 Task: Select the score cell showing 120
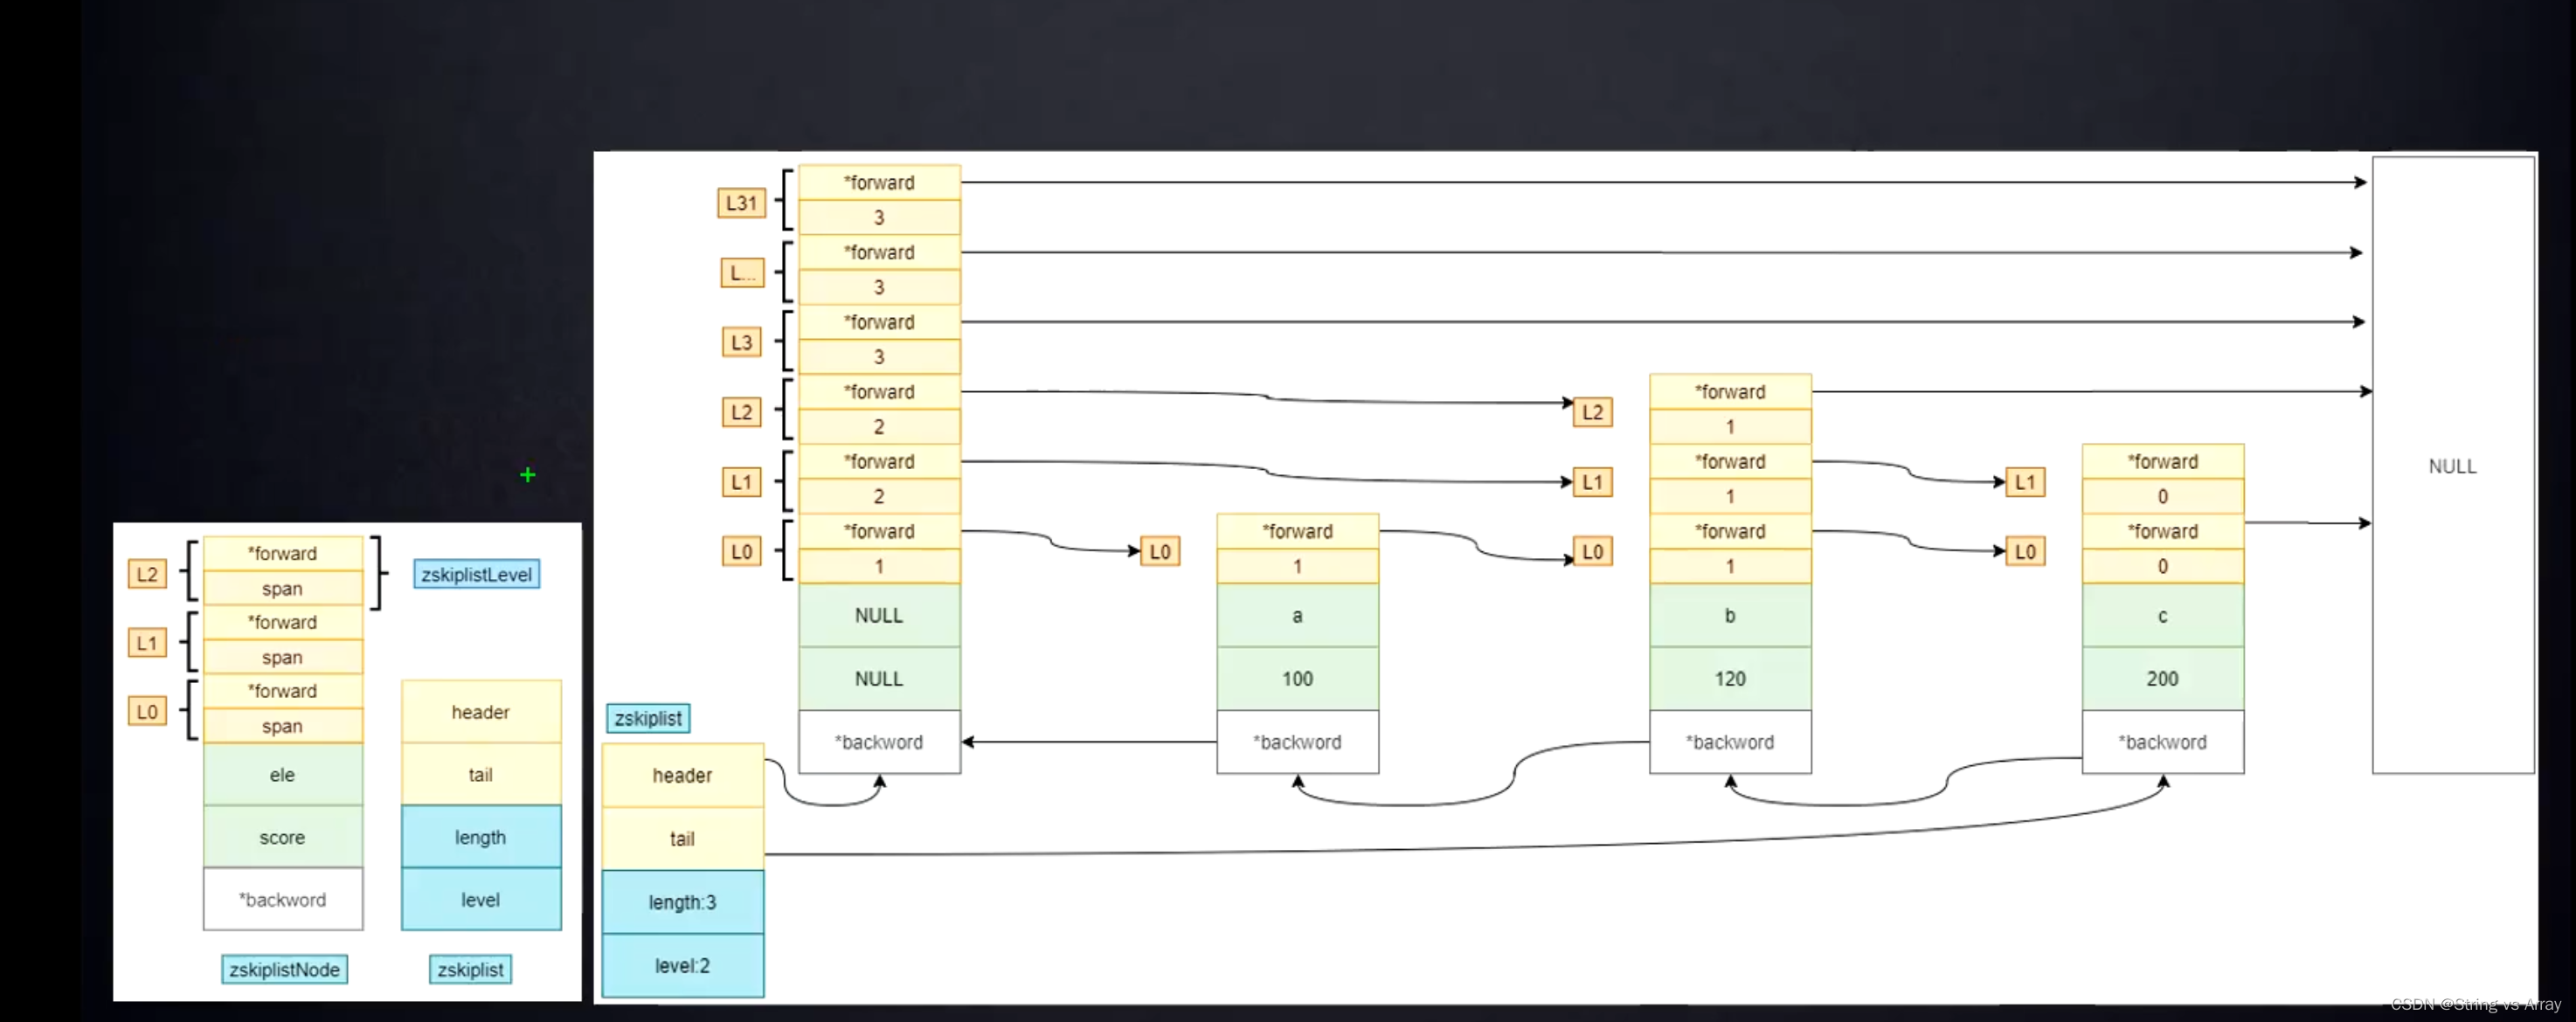(1730, 678)
